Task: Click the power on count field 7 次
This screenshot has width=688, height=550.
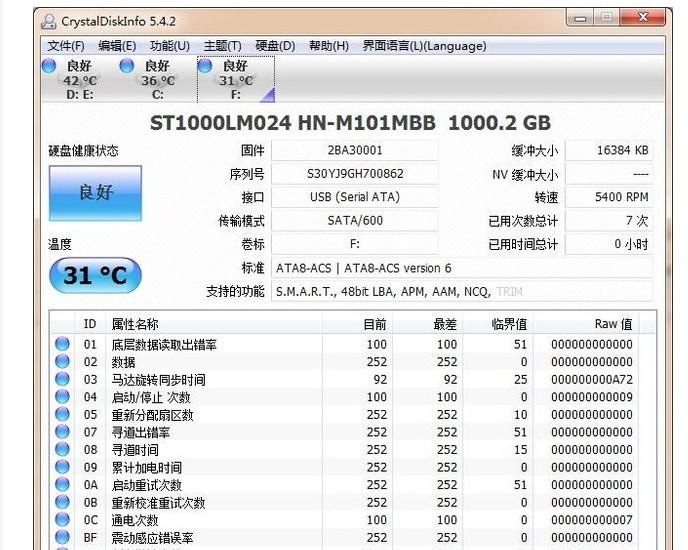Action: pyautogui.click(x=609, y=220)
